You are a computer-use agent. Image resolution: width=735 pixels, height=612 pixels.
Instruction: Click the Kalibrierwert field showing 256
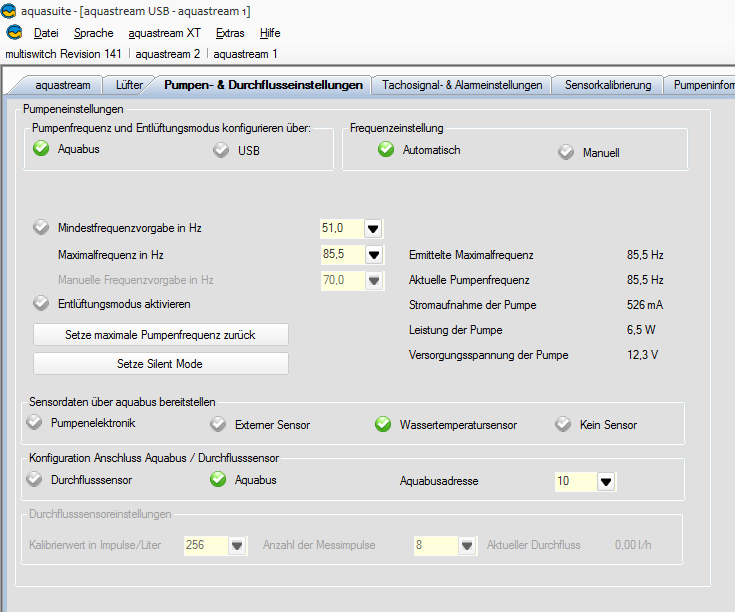click(206, 545)
